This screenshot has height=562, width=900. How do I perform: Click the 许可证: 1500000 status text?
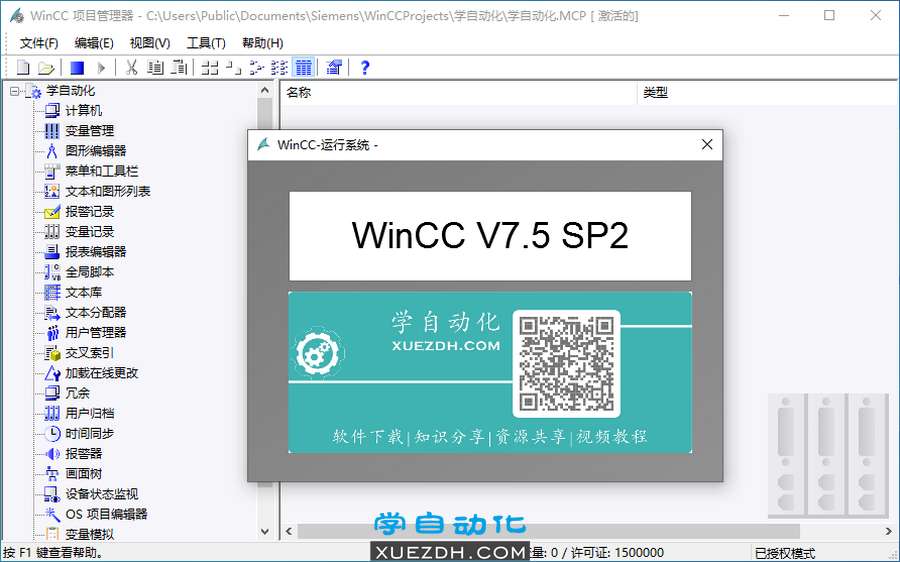coord(617,553)
